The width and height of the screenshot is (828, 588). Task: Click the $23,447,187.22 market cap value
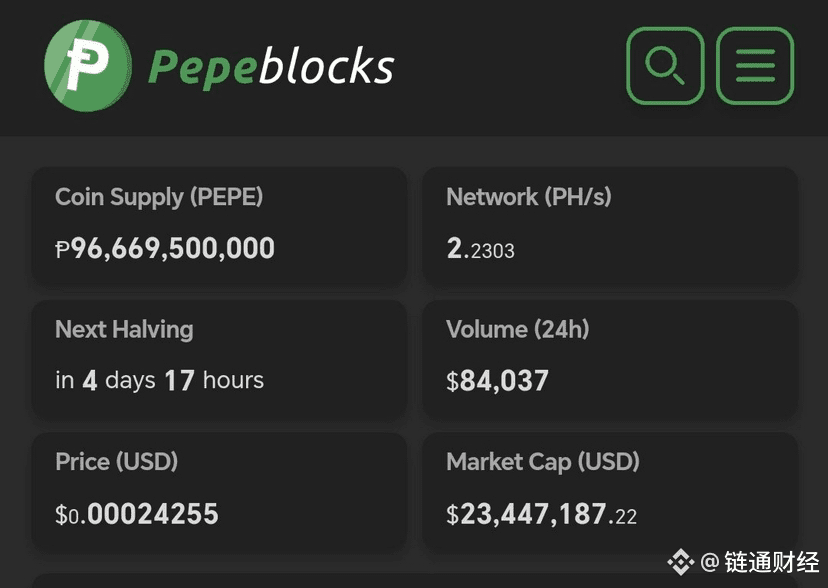coord(542,514)
